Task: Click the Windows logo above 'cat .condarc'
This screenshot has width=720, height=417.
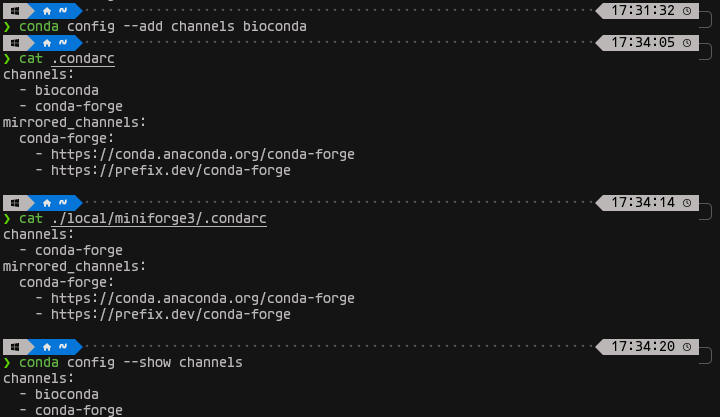Action: pos(14,42)
